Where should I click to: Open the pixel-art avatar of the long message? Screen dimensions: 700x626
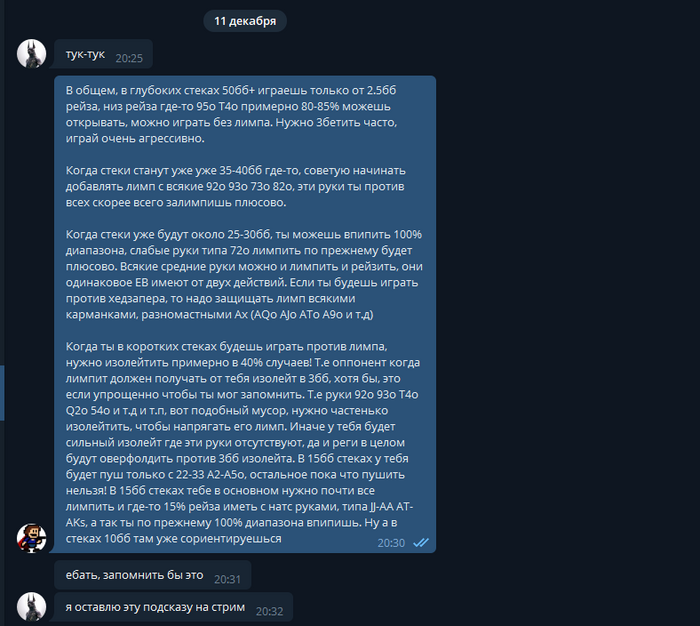tap(31, 538)
